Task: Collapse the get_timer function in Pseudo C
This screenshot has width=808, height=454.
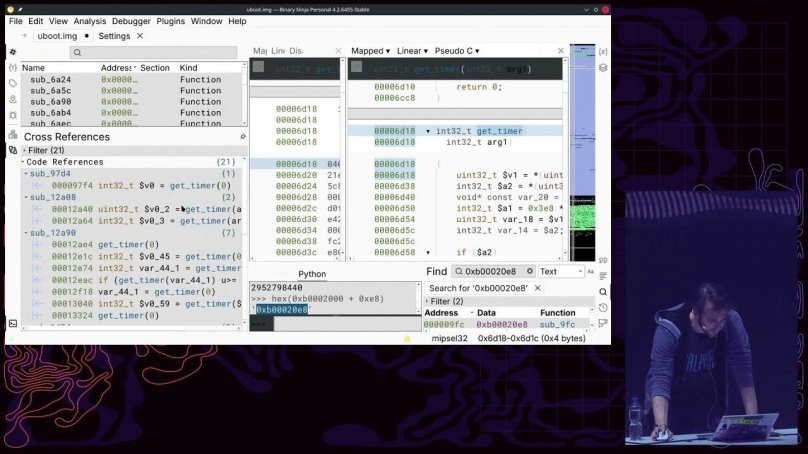Action: [x=428, y=131]
